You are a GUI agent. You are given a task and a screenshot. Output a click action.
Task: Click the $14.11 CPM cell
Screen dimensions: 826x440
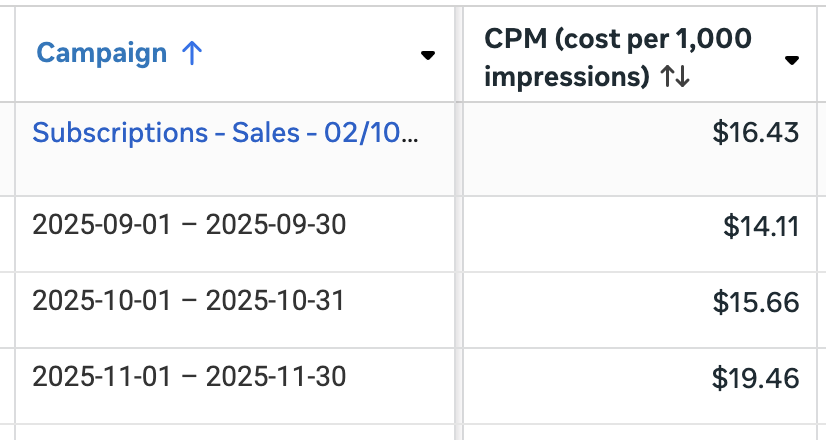[760, 226]
